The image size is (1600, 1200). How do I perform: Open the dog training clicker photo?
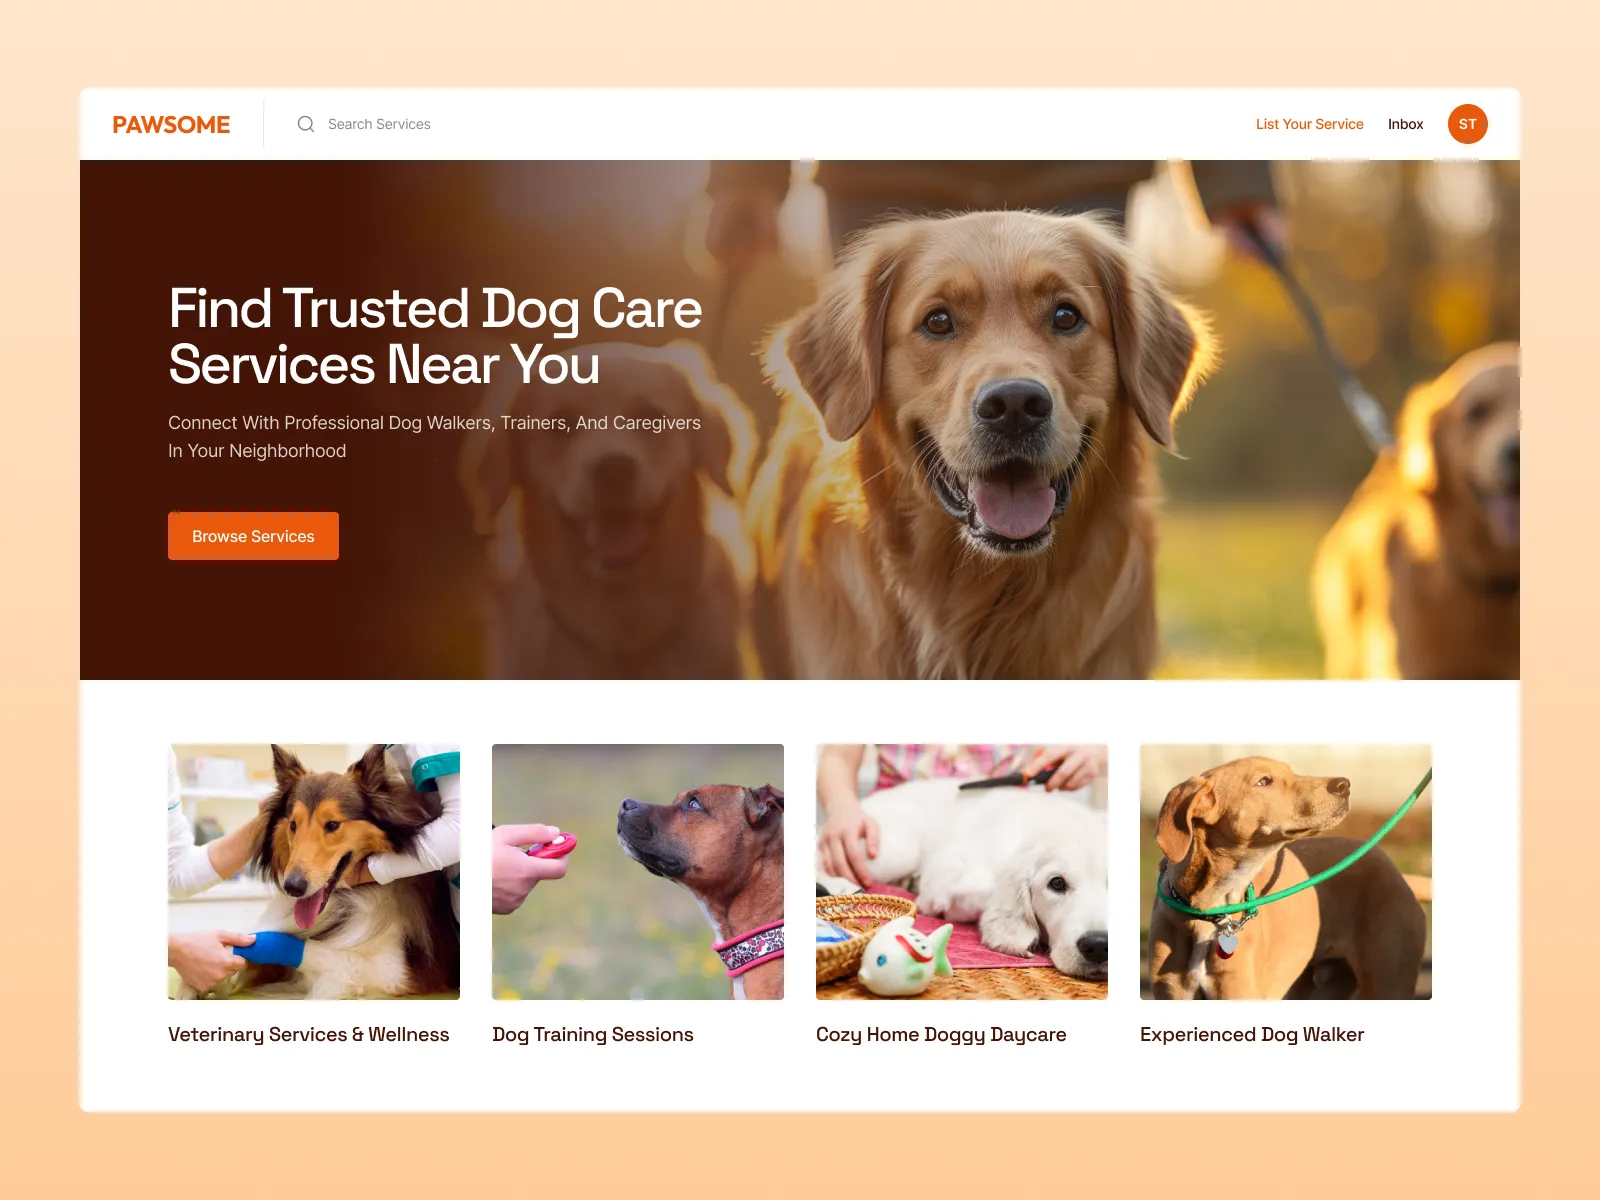638,872
